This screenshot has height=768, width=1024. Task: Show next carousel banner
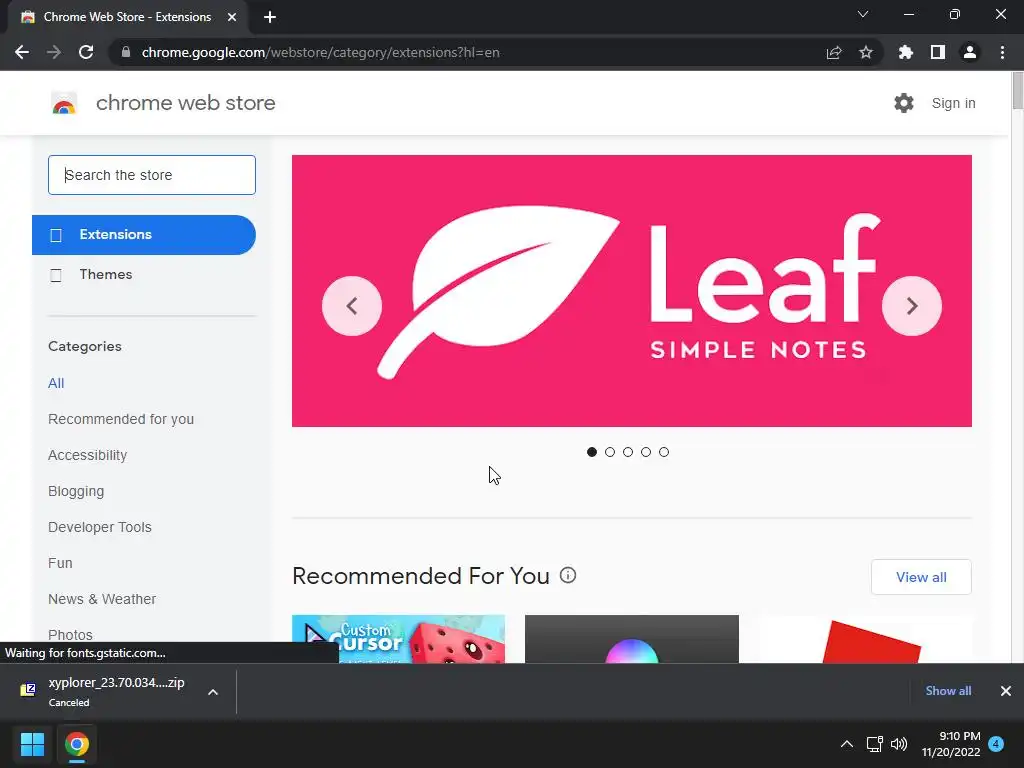coord(912,306)
